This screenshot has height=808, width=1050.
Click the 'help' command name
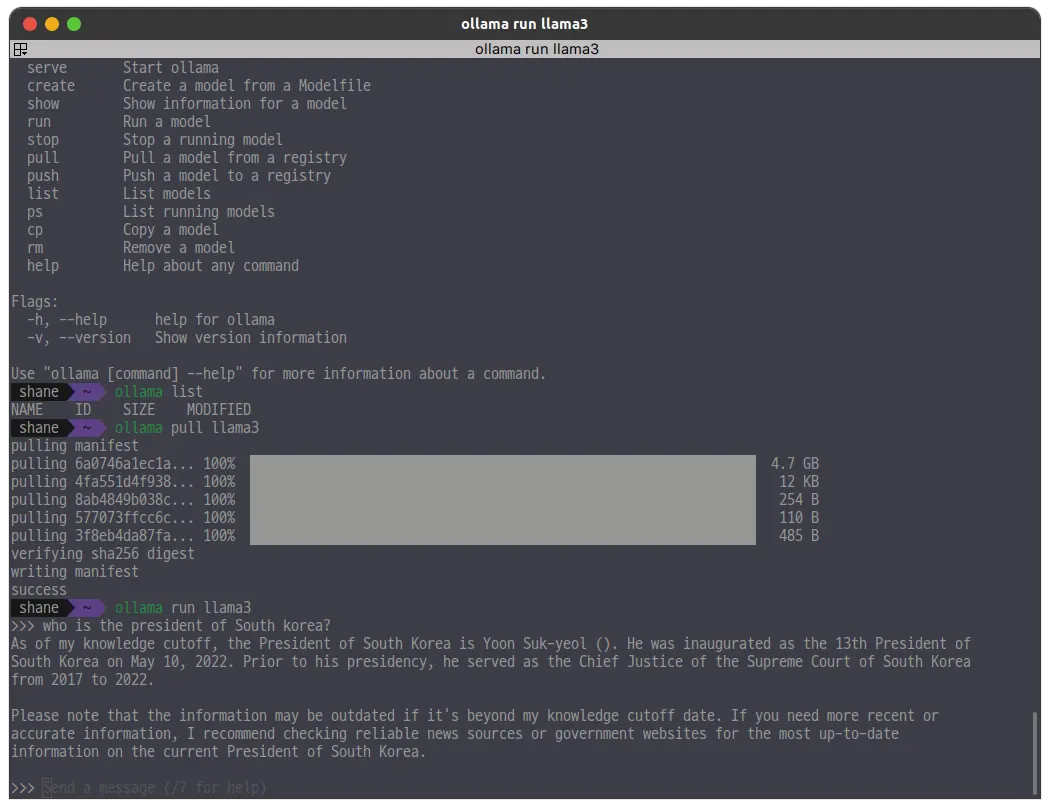pyautogui.click(x=43, y=266)
